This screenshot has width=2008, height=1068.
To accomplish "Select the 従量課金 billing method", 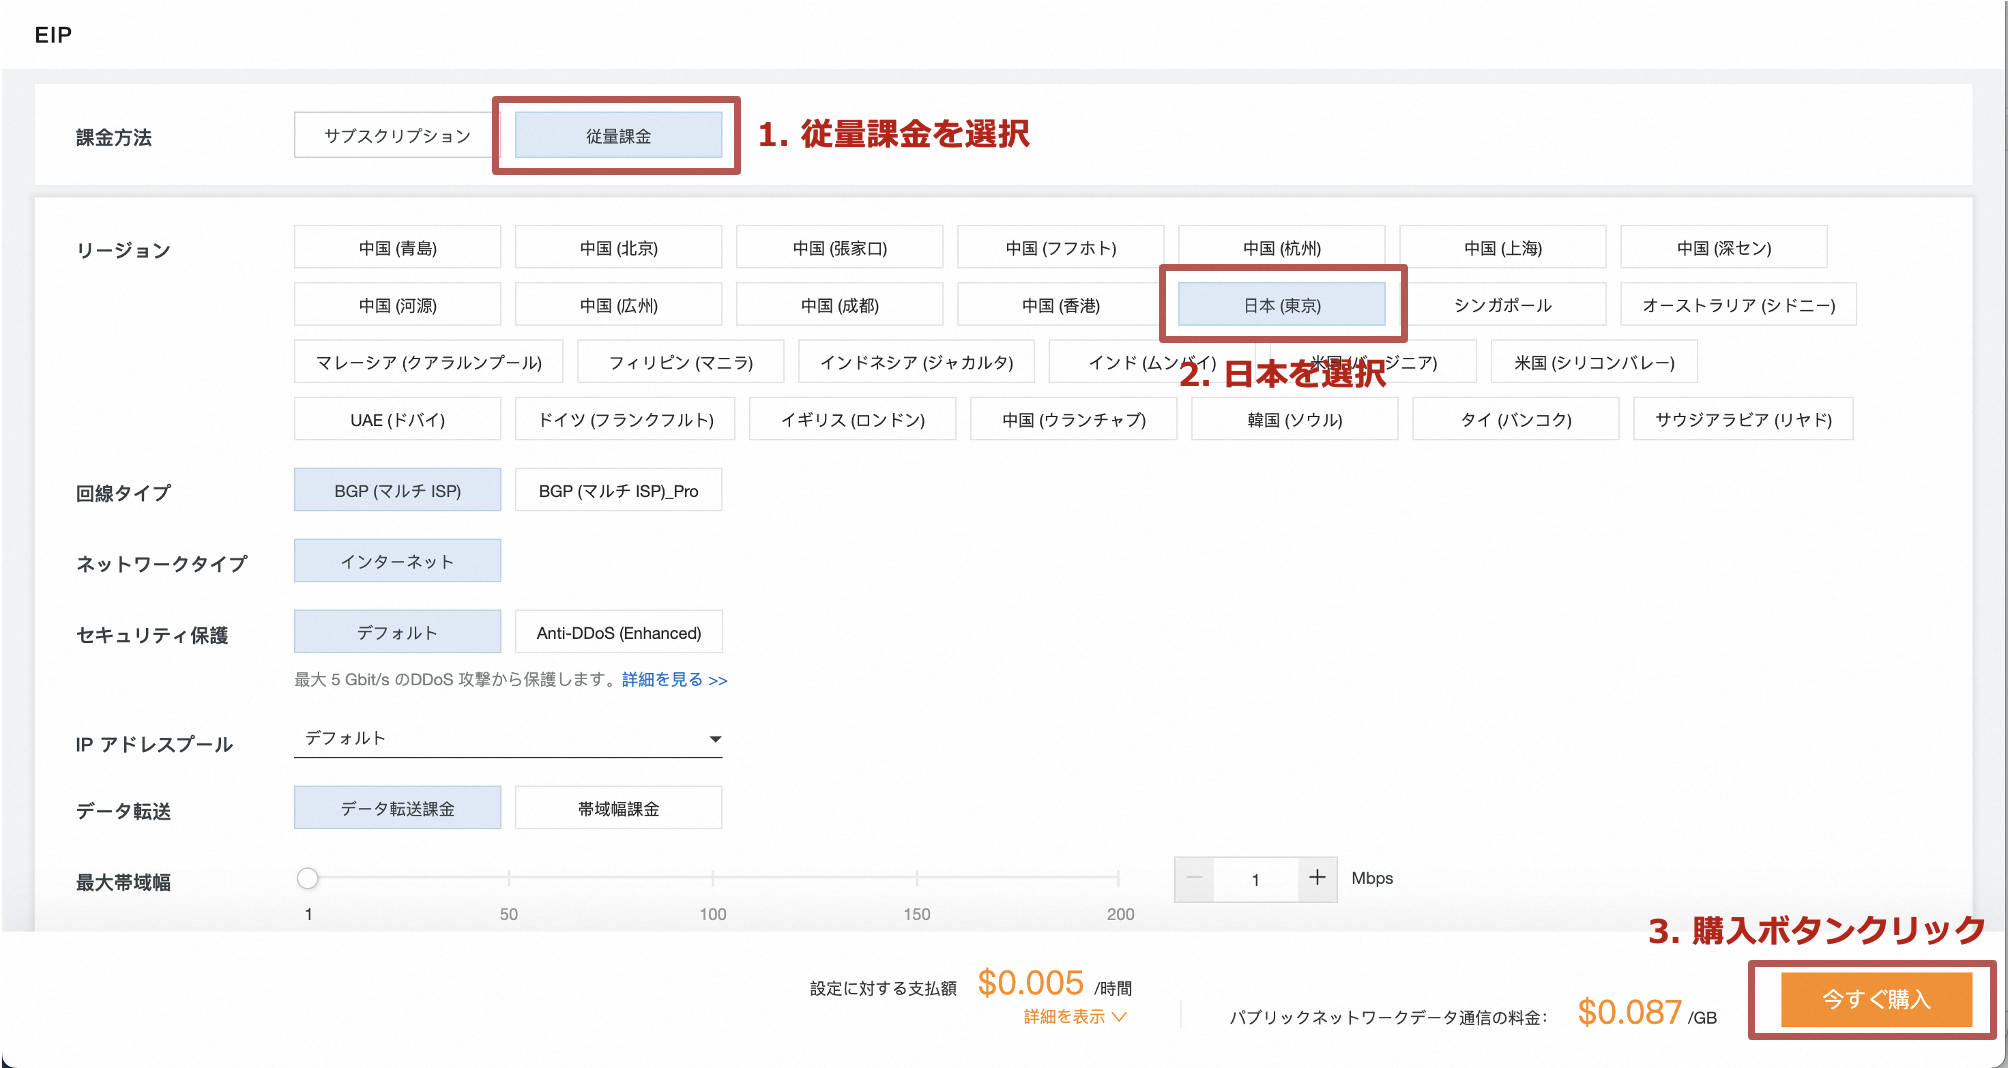I will click(617, 134).
